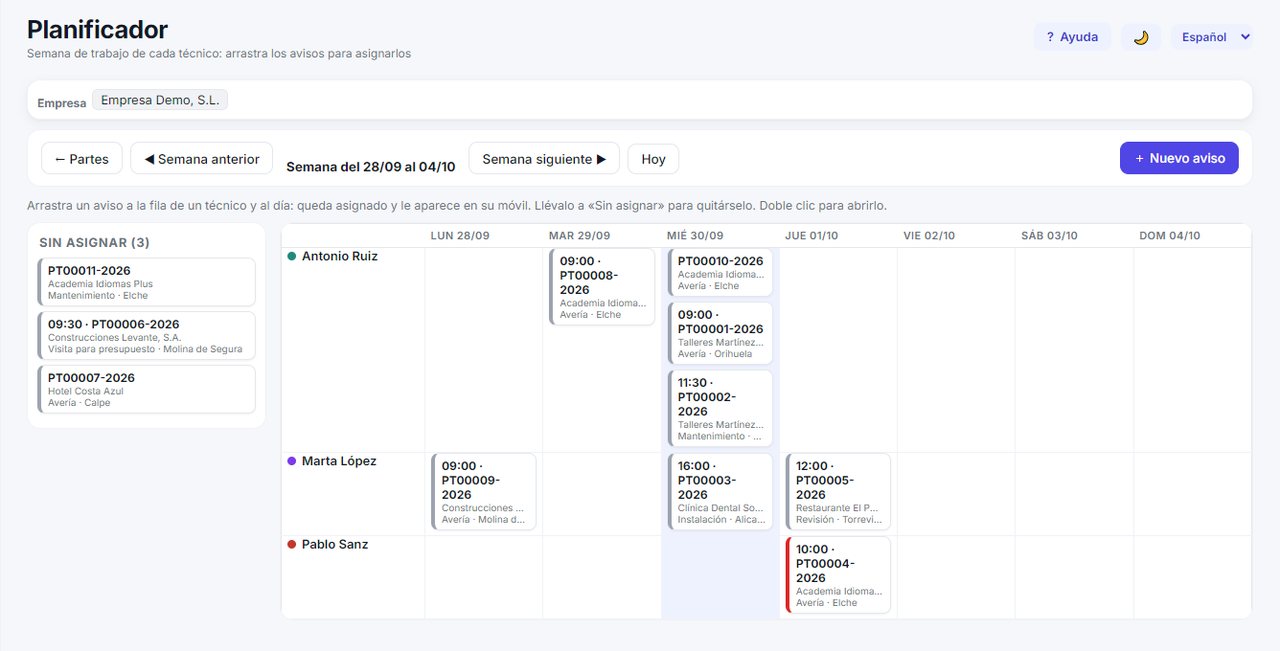Image resolution: width=1280 pixels, height=651 pixels.
Task: Click the LUN 28/09 column header
Action: tap(460, 236)
